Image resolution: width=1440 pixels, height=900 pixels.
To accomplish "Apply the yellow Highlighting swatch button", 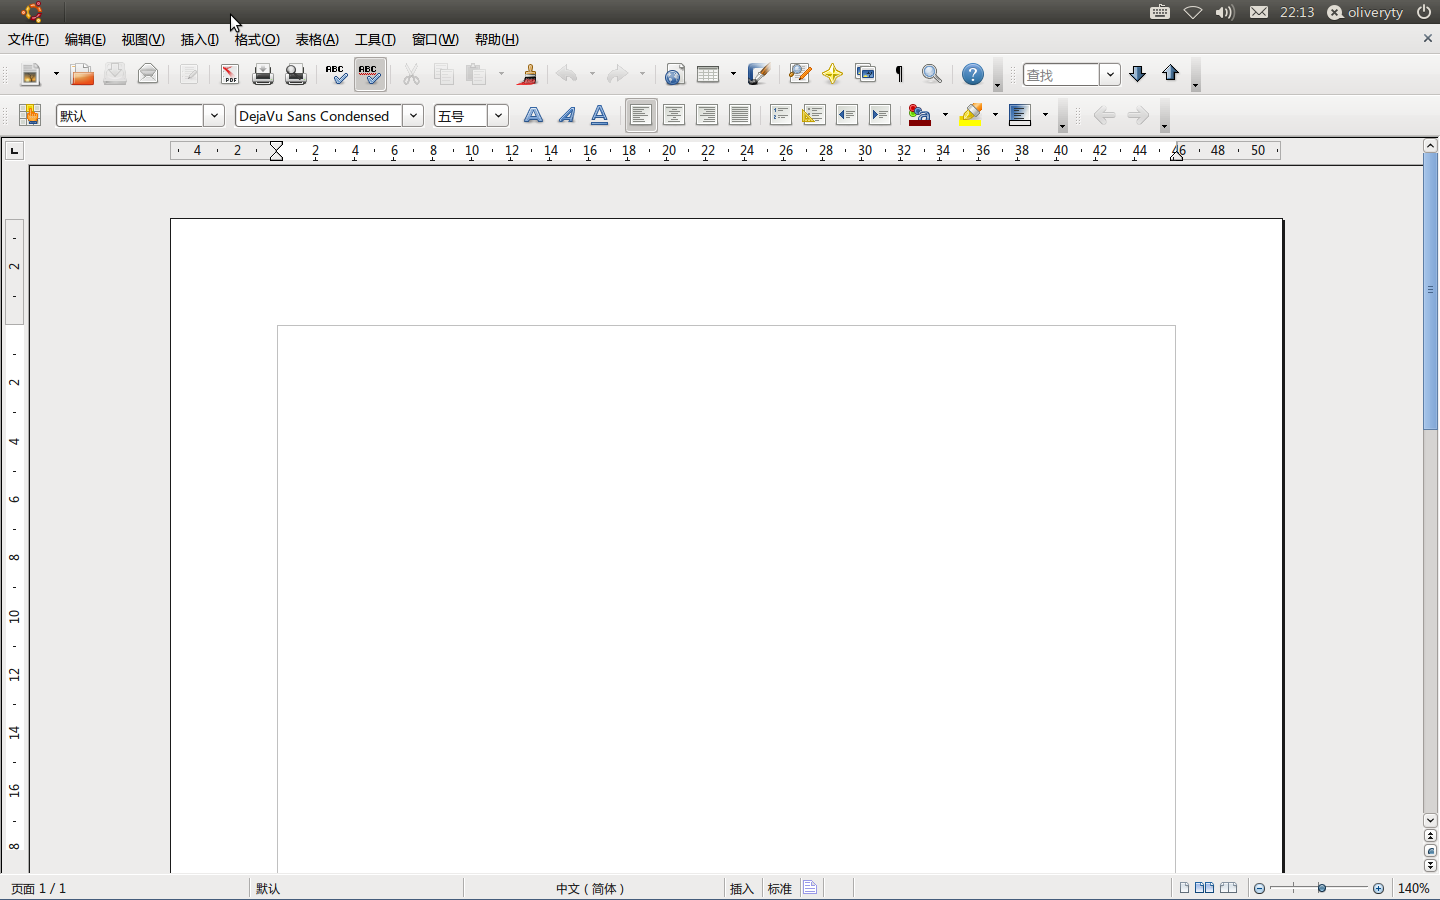I will point(970,115).
